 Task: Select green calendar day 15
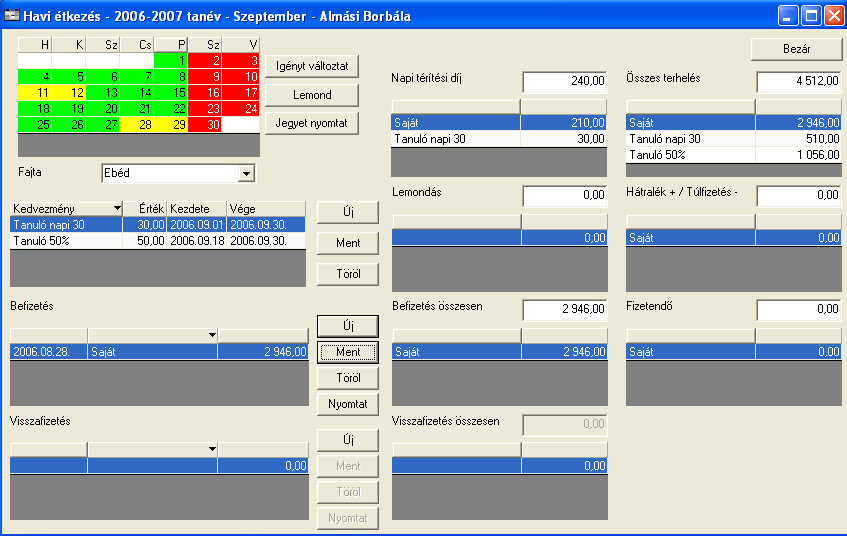tap(171, 93)
